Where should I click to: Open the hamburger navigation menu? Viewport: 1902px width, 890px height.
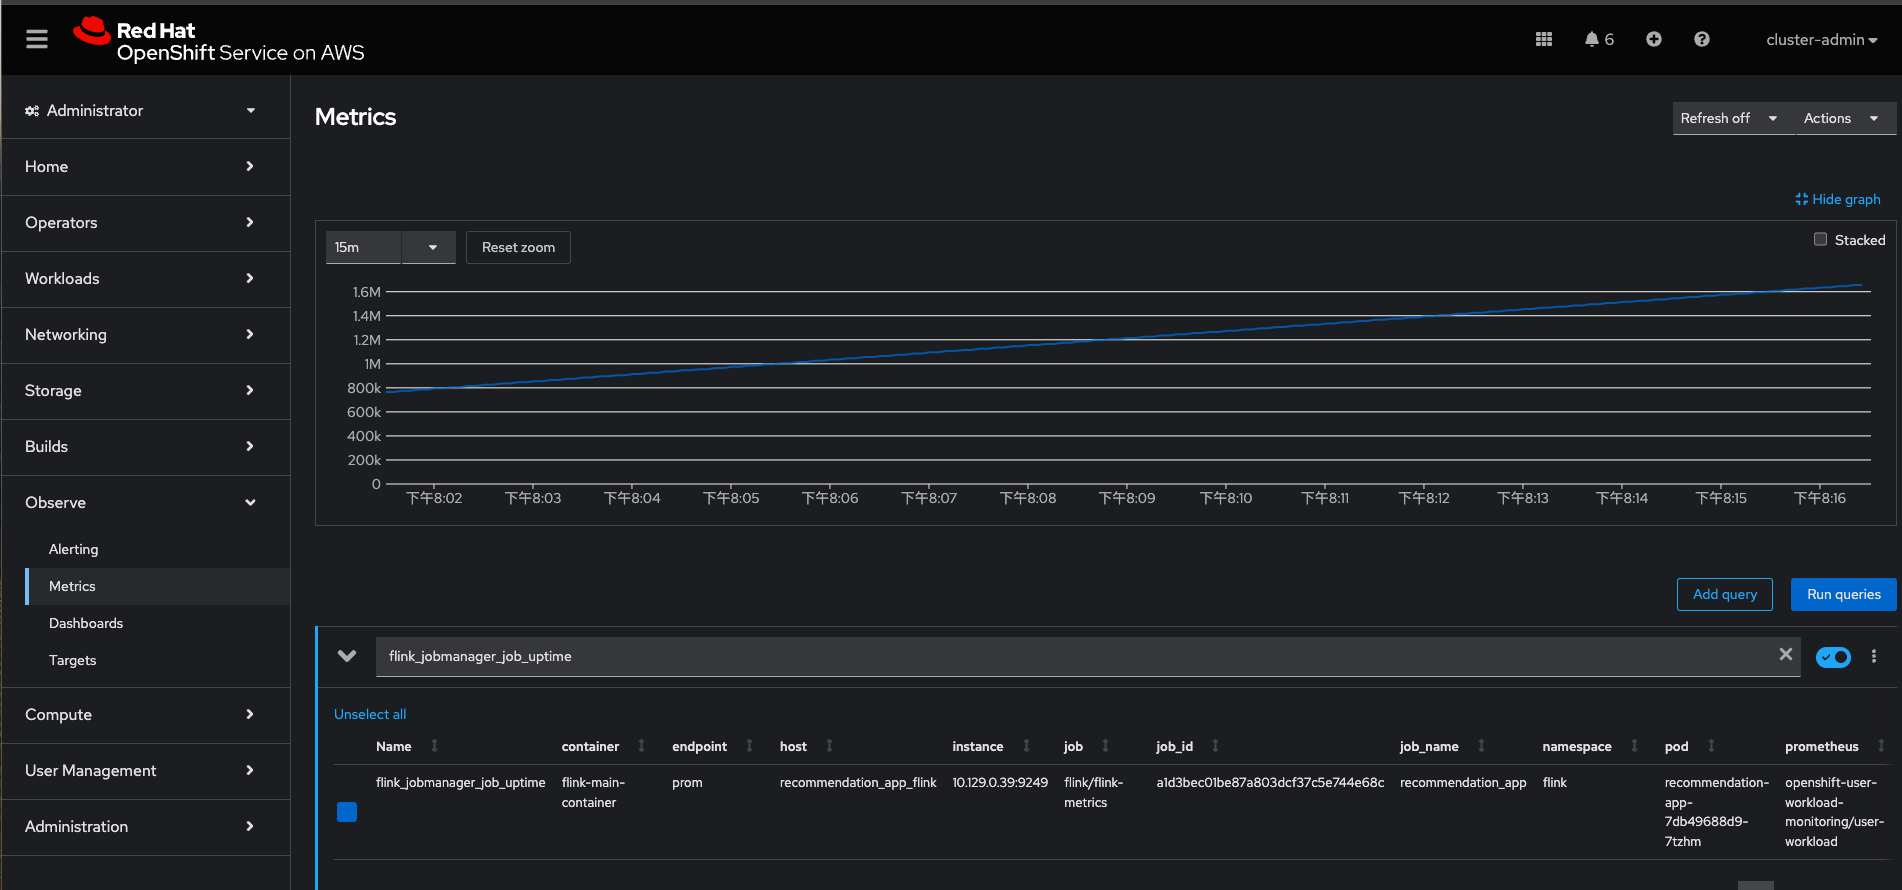(x=37, y=39)
